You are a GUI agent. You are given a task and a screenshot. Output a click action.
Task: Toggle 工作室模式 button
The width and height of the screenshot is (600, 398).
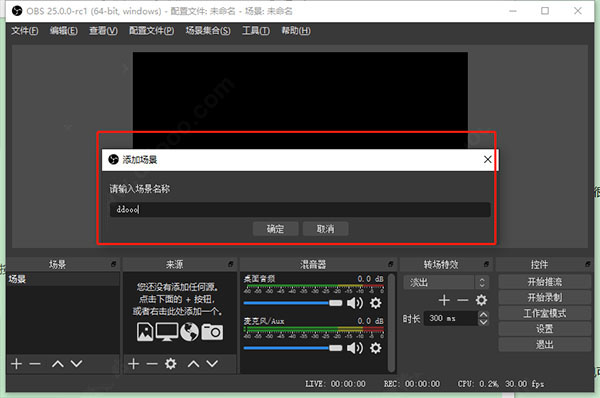point(545,313)
